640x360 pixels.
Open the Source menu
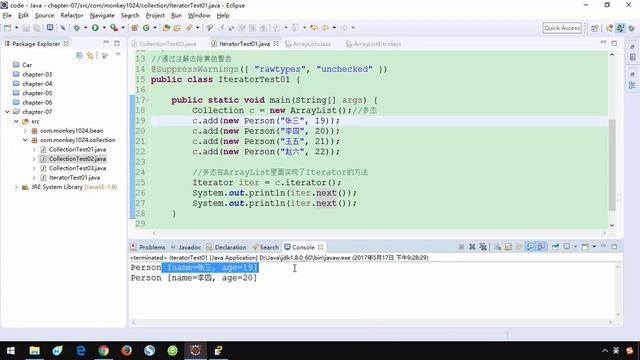click(x=44, y=15)
